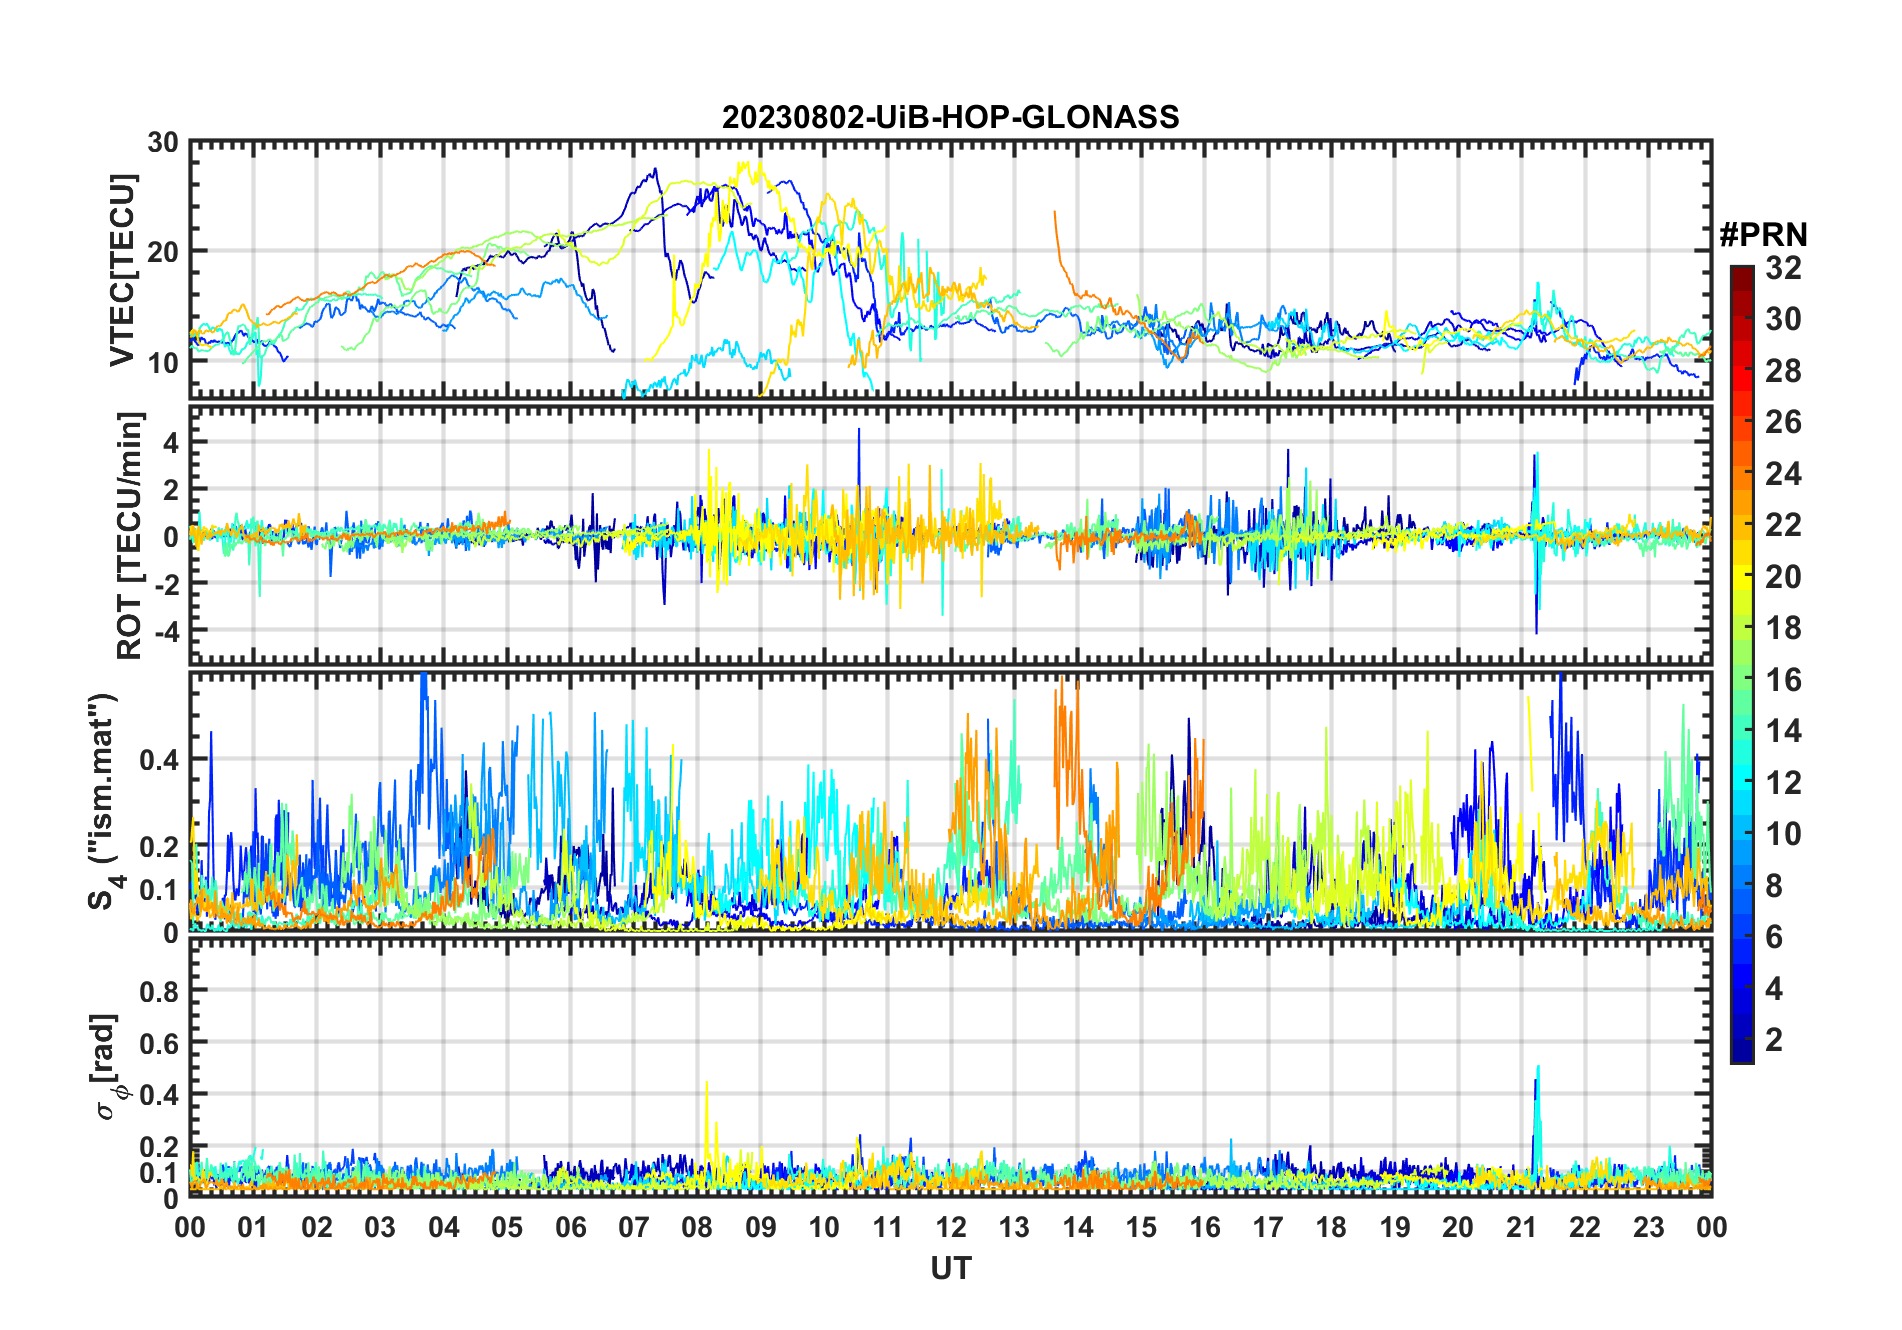
Task: Click the 06 hour tick label on the x-axis
Action: point(571,1228)
